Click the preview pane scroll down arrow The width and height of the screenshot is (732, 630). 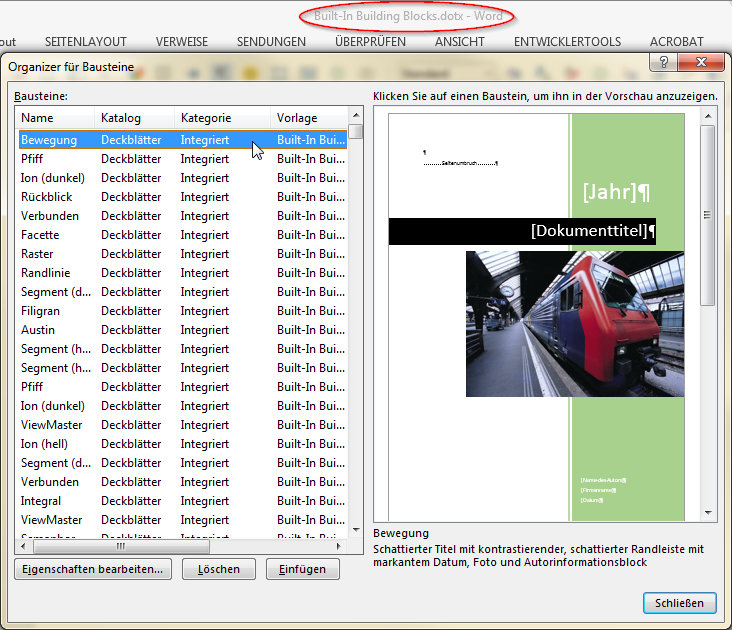point(708,513)
